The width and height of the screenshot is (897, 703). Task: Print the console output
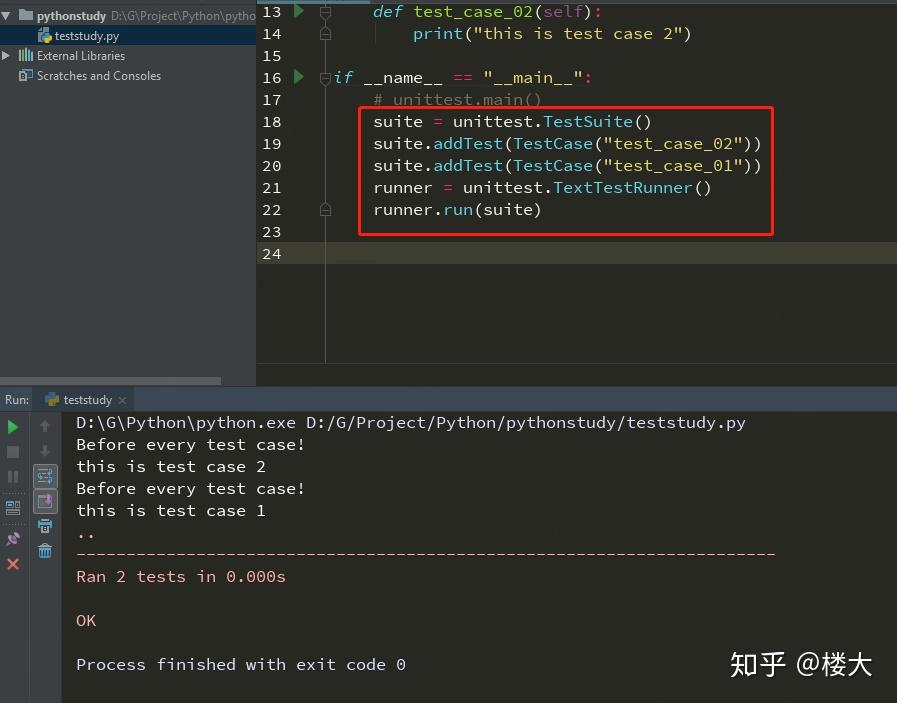[45, 527]
